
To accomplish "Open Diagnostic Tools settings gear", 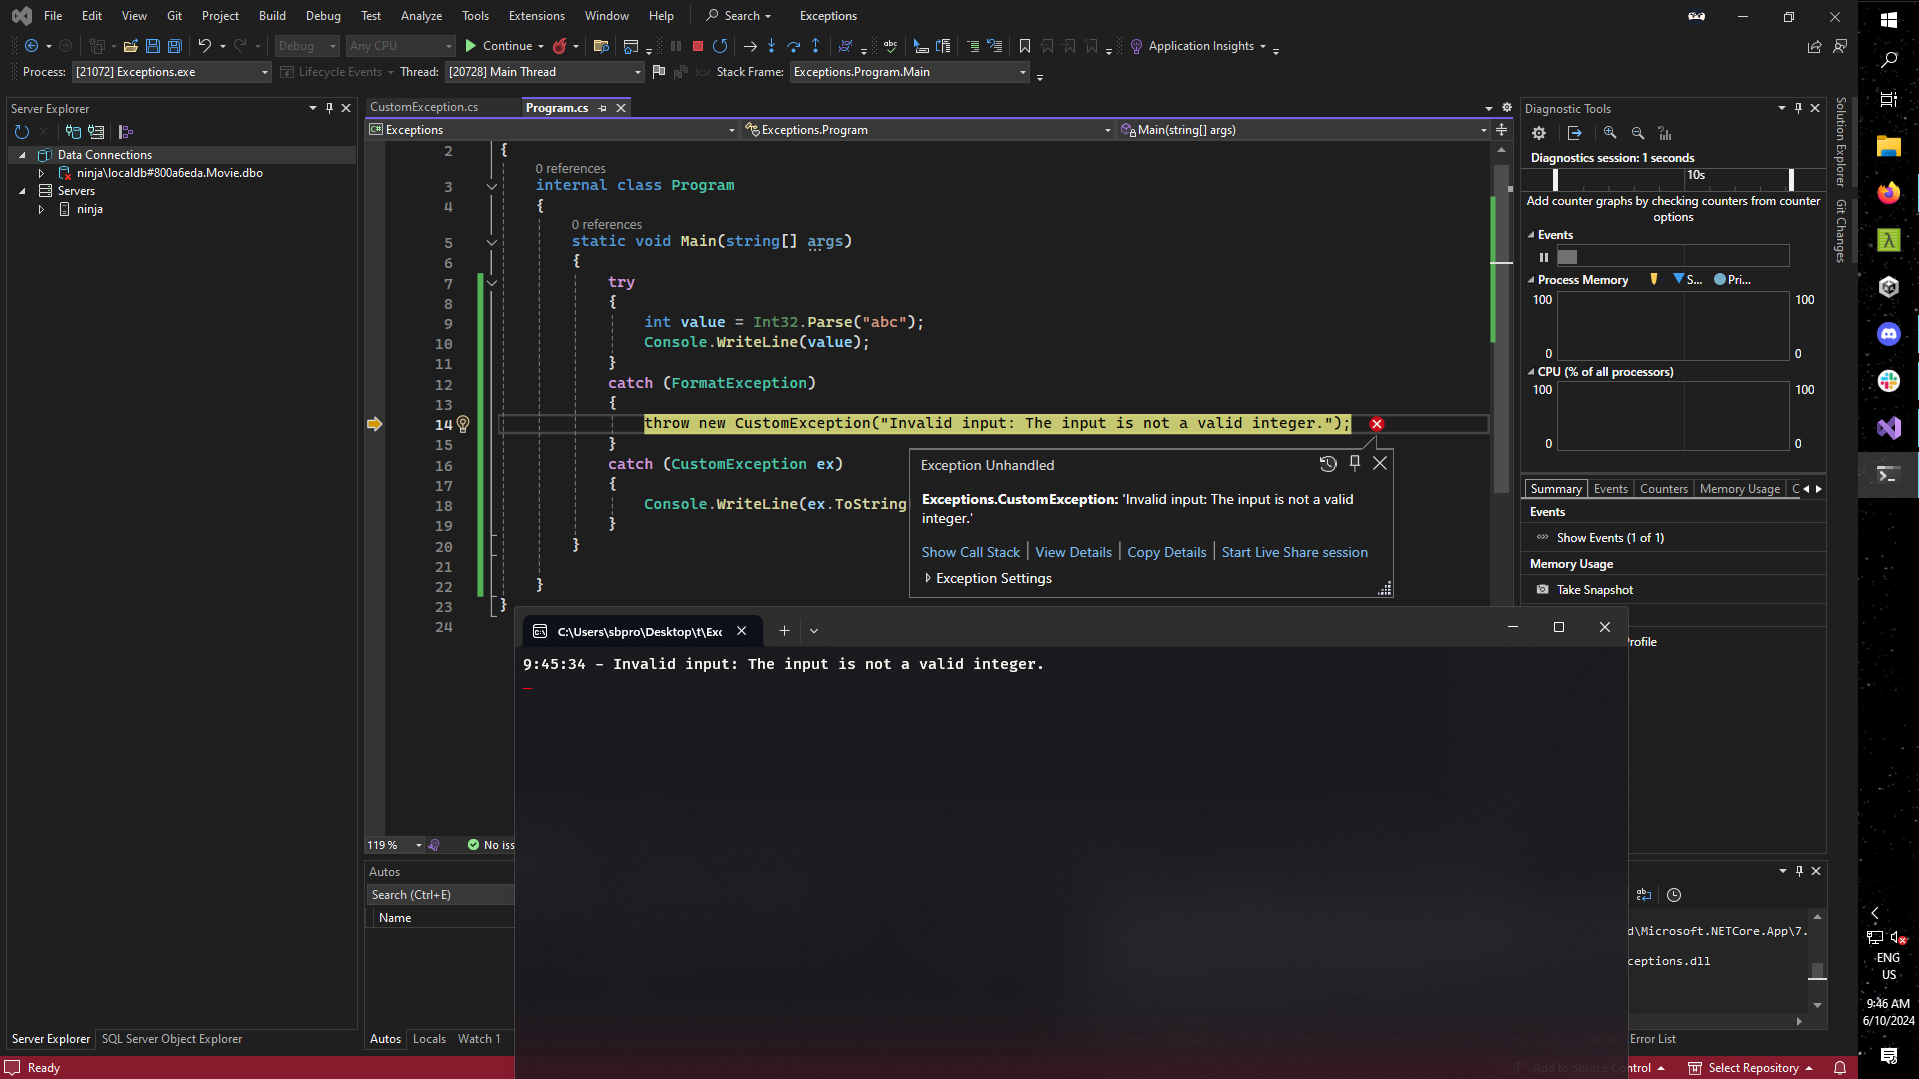I will pyautogui.click(x=1539, y=133).
